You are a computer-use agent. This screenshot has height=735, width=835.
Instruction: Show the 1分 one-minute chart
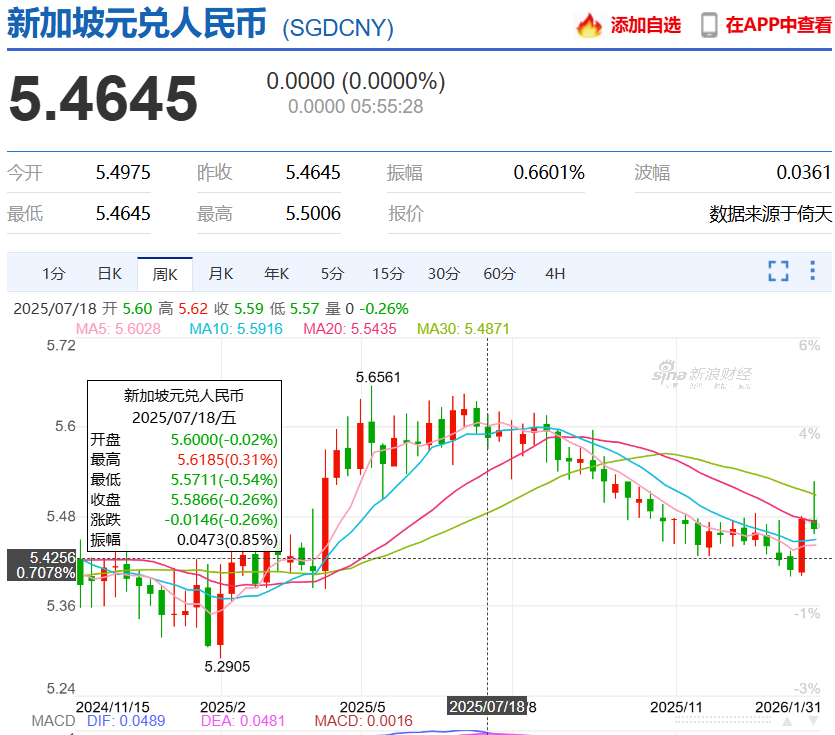pyautogui.click(x=53, y=274)
